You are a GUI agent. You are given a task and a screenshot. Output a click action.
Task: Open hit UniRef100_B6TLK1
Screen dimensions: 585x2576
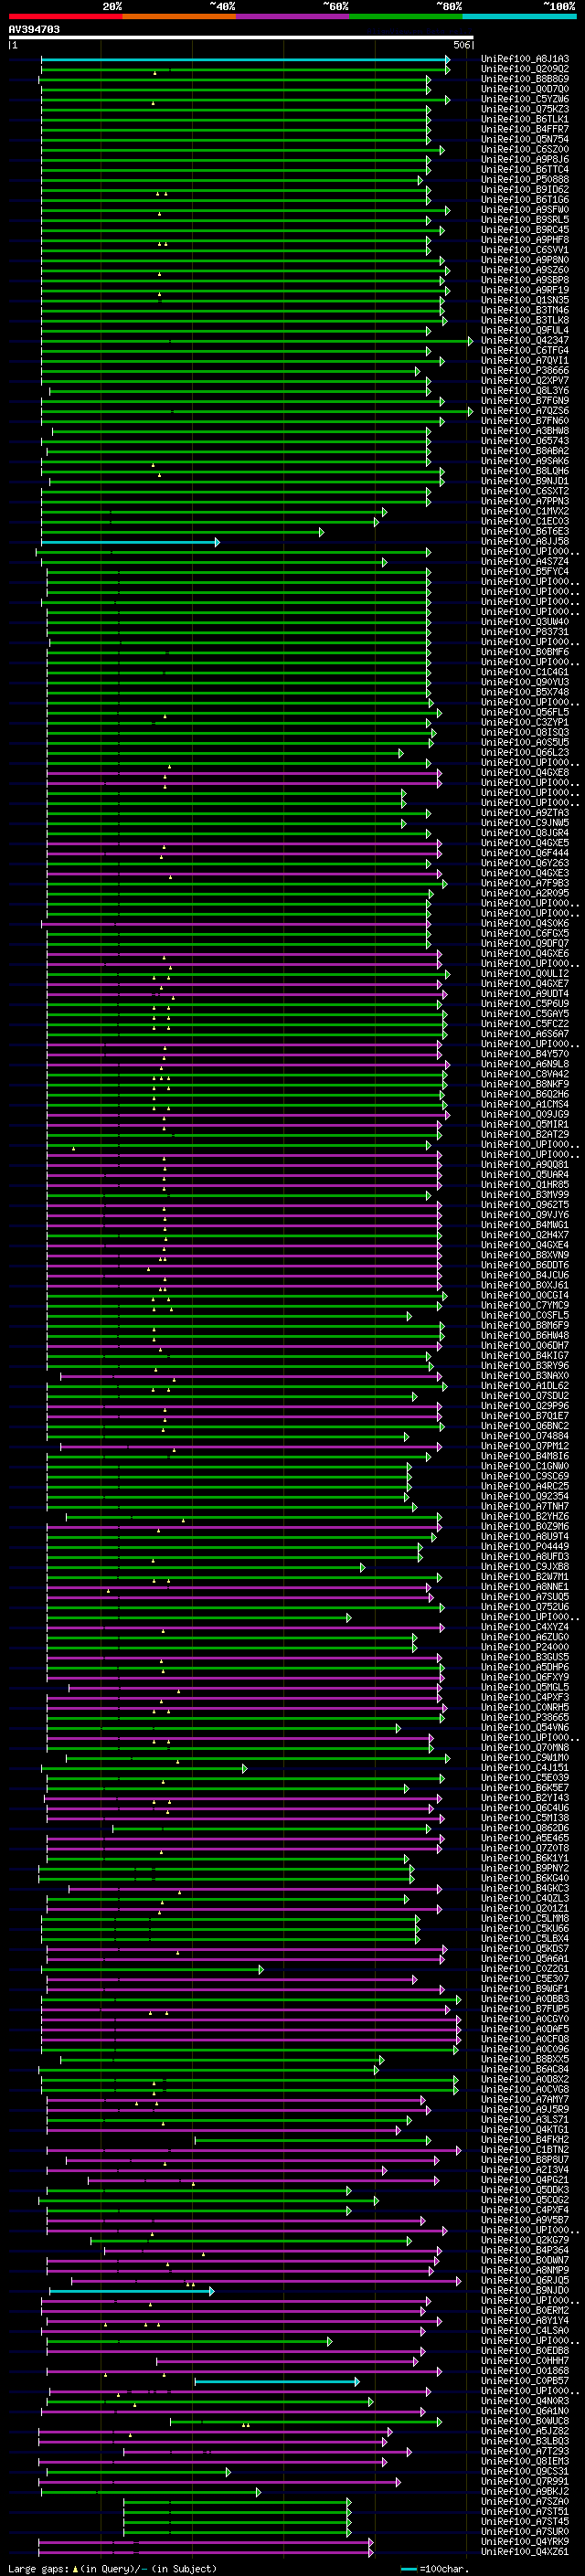point(525,119)
